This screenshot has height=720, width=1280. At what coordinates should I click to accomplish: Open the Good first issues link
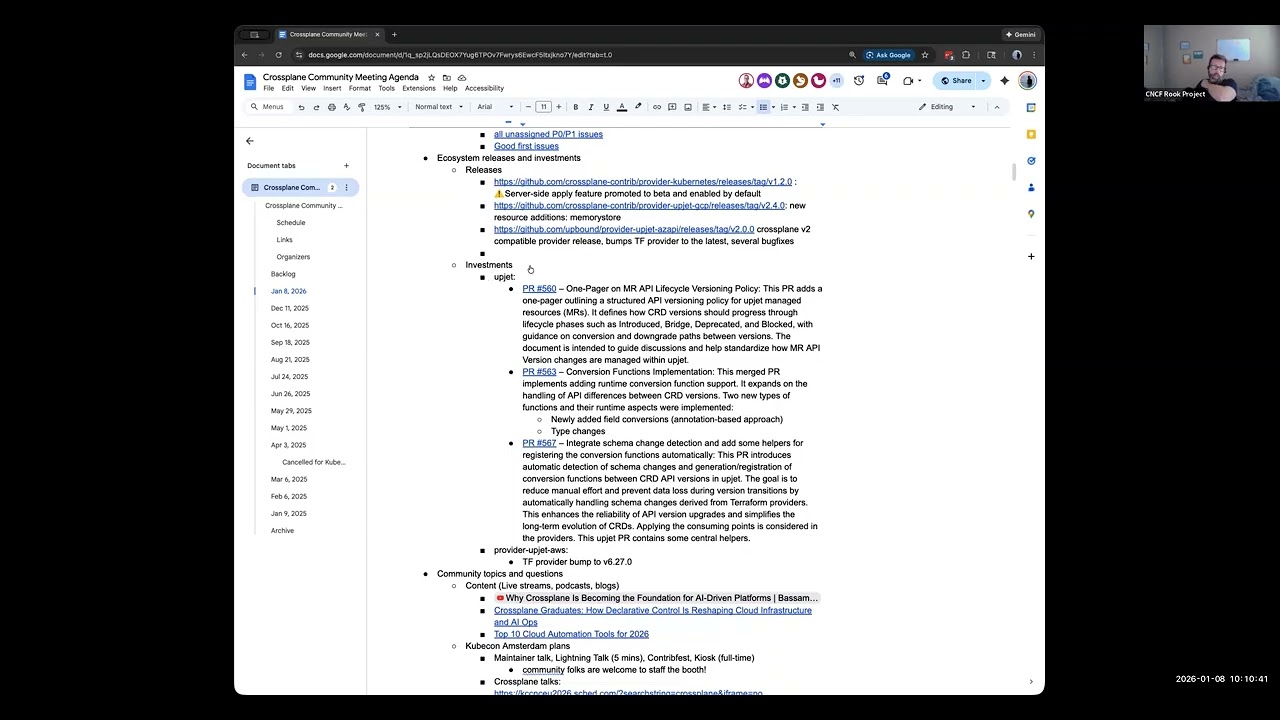(526, 146)
